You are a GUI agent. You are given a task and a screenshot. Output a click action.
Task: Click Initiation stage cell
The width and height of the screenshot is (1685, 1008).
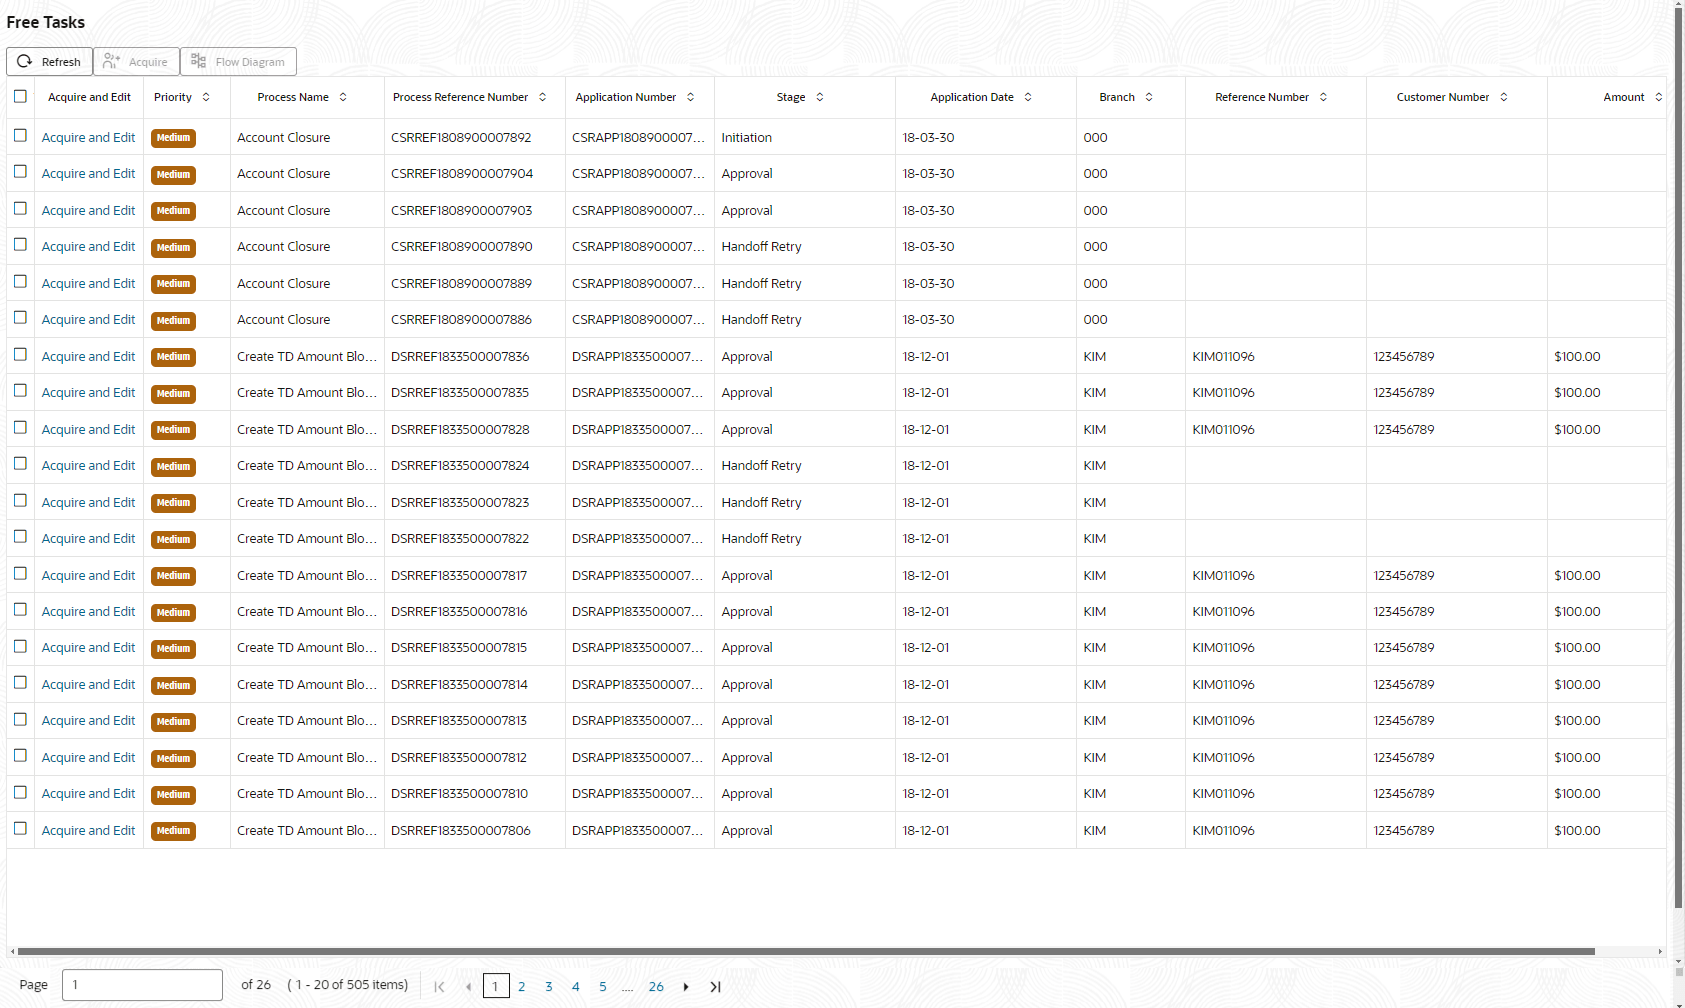pyautogui.click(x=747, y=138)
